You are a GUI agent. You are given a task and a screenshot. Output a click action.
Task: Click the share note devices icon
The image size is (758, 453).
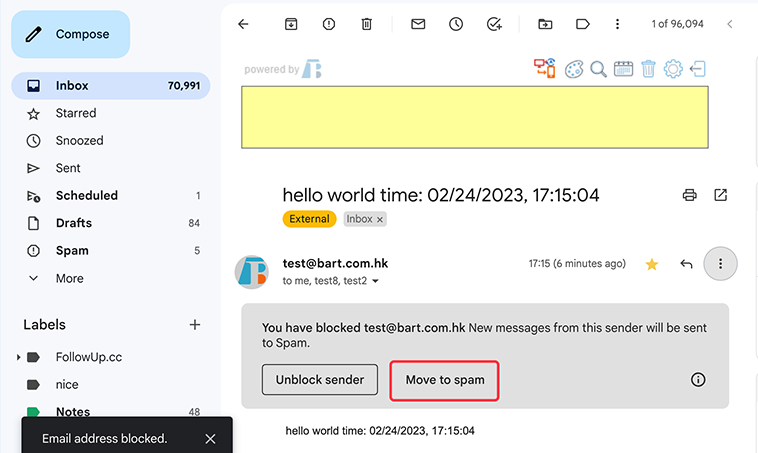(x=544, y=69)
